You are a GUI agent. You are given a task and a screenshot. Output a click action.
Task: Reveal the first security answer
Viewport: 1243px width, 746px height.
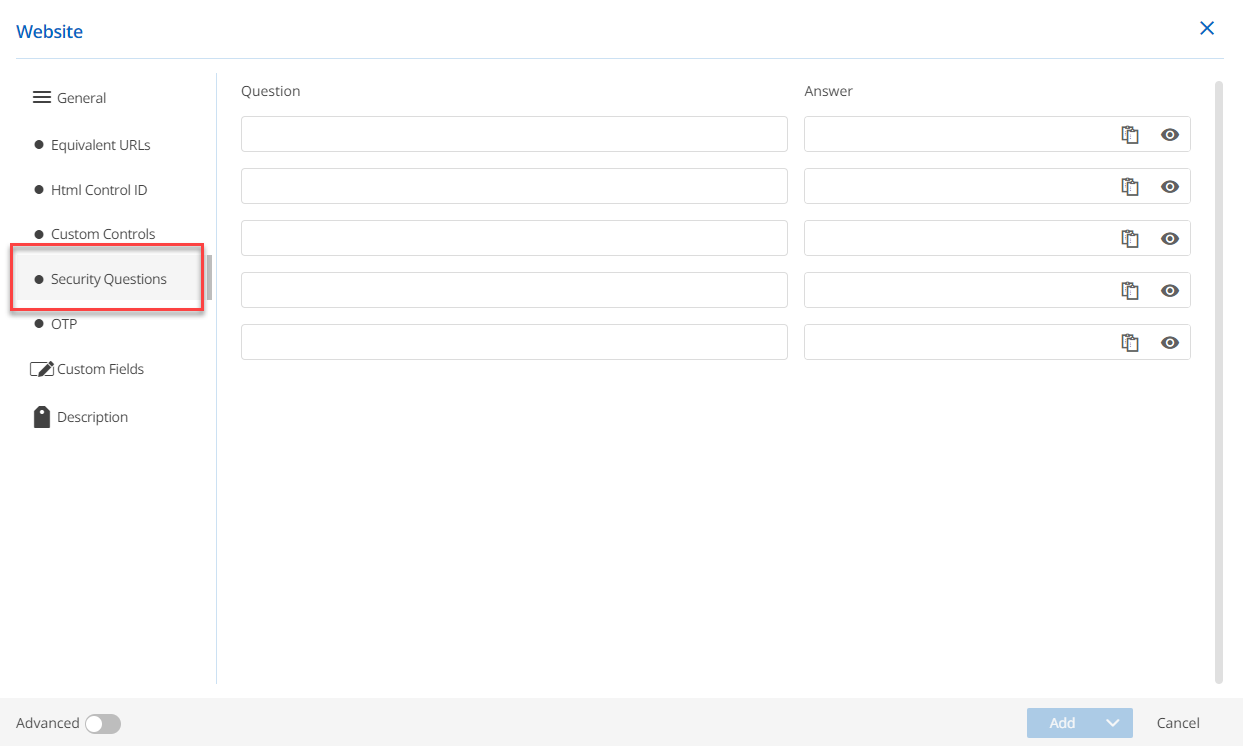point(1170,133)
